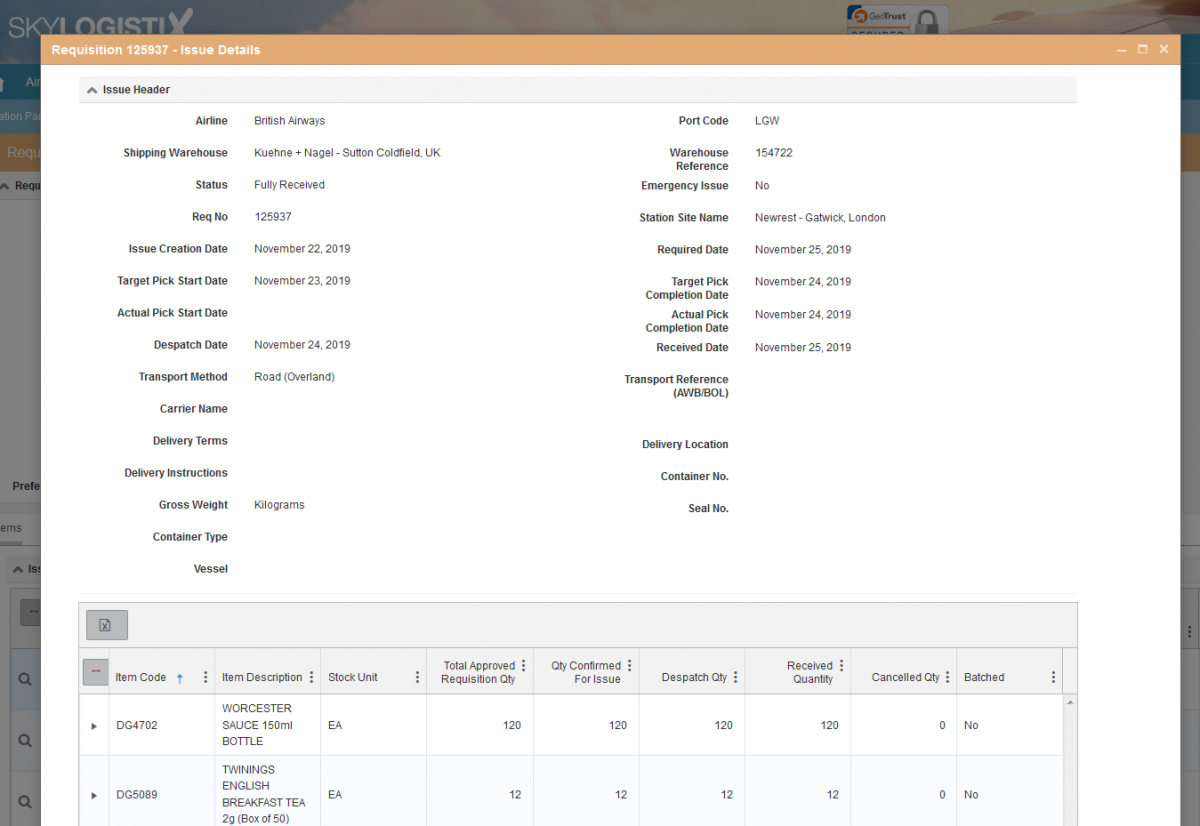Click the Batched column header to sort
Image resolution: width=1200 pixels, height=826 pixels.
click(x=983, y=676)
